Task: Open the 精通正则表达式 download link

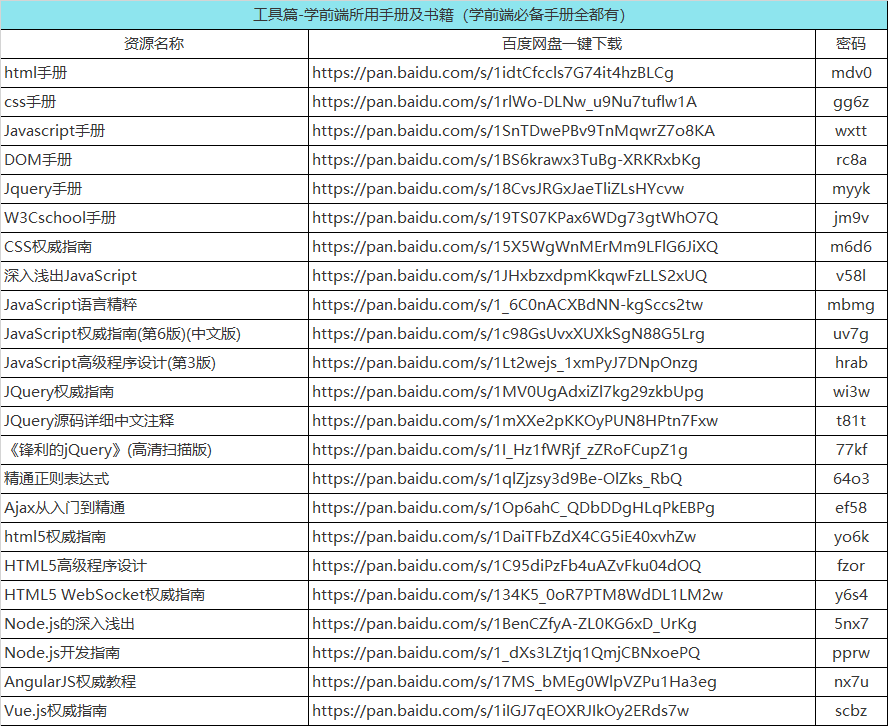Action: pyautogui.click(x=497, y=479)
